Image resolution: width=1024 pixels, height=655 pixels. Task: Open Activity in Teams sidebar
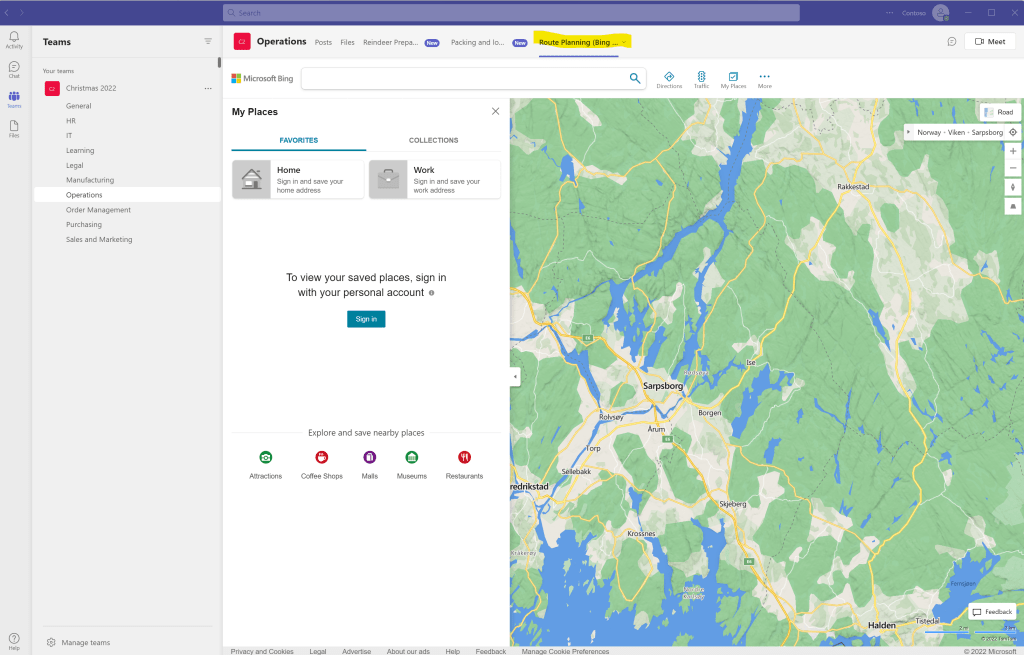(x=14, y=40)
